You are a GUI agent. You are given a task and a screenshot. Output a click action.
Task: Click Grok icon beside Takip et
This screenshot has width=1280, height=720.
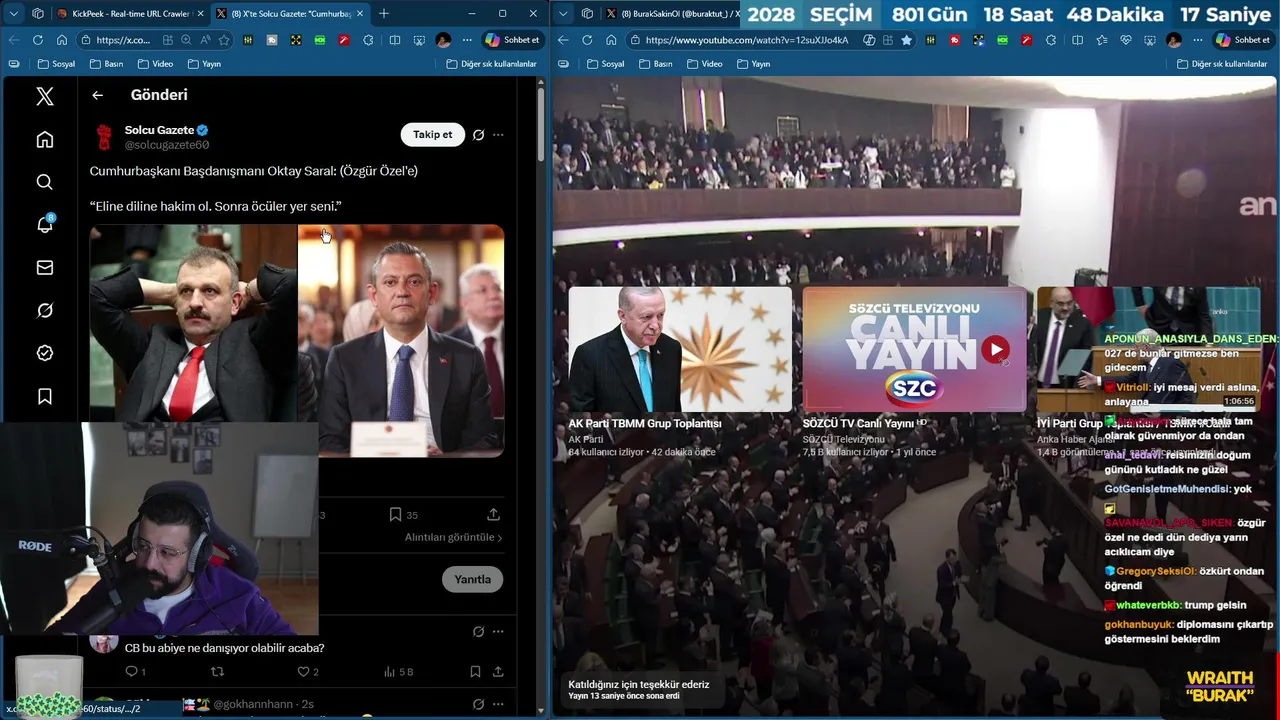tap(478, 135)
